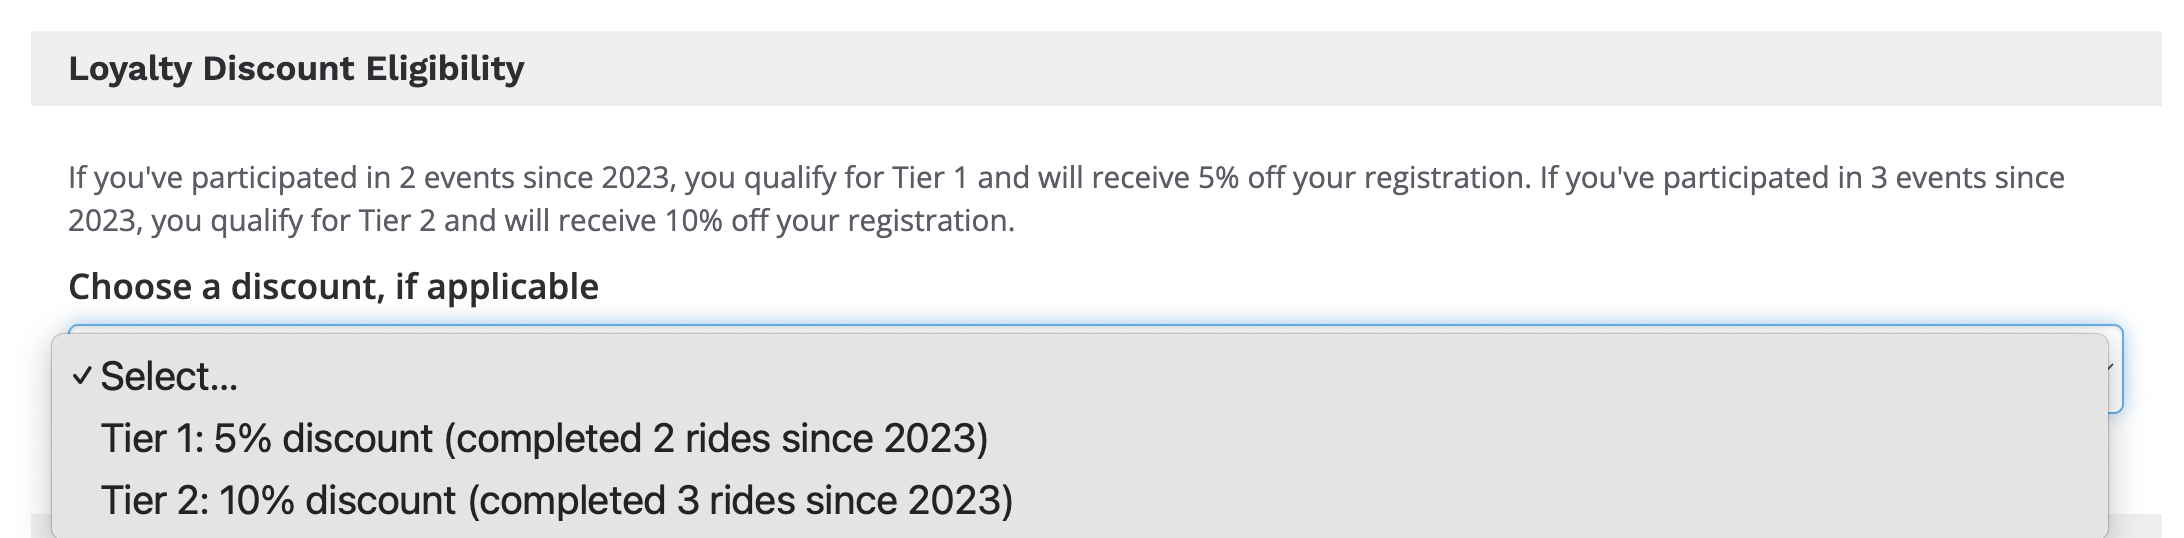The width and height of the screenshot is (2184, 538).
Task: Click the 'Choose a discount, if applicable' label
Action: coord(333,287)
